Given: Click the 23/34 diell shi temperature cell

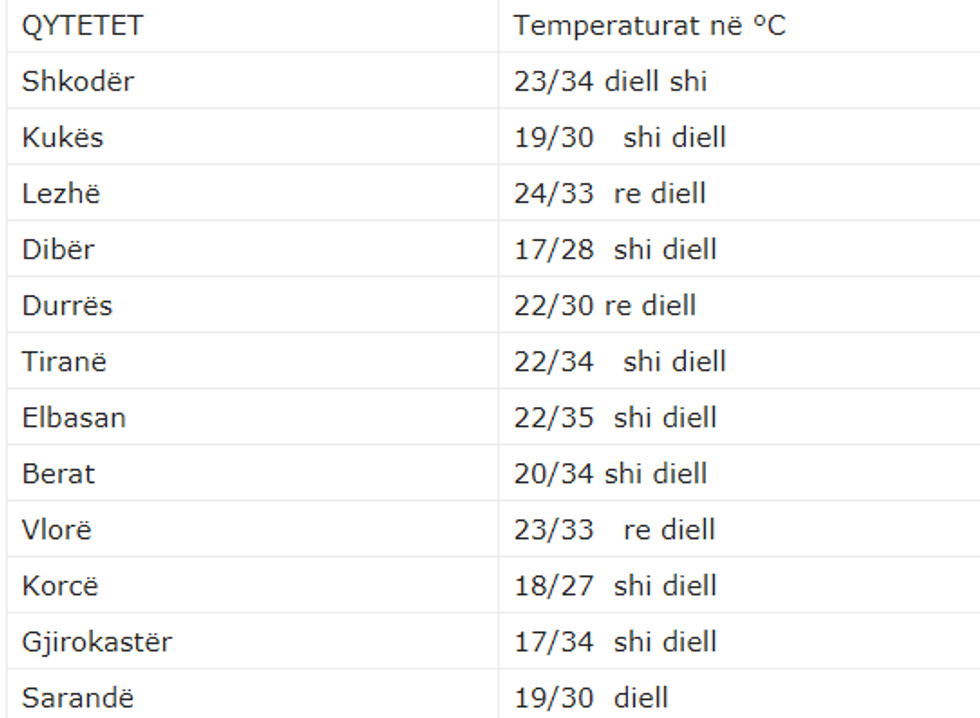Looking at the screenshot, I should [x=610, y=81].
